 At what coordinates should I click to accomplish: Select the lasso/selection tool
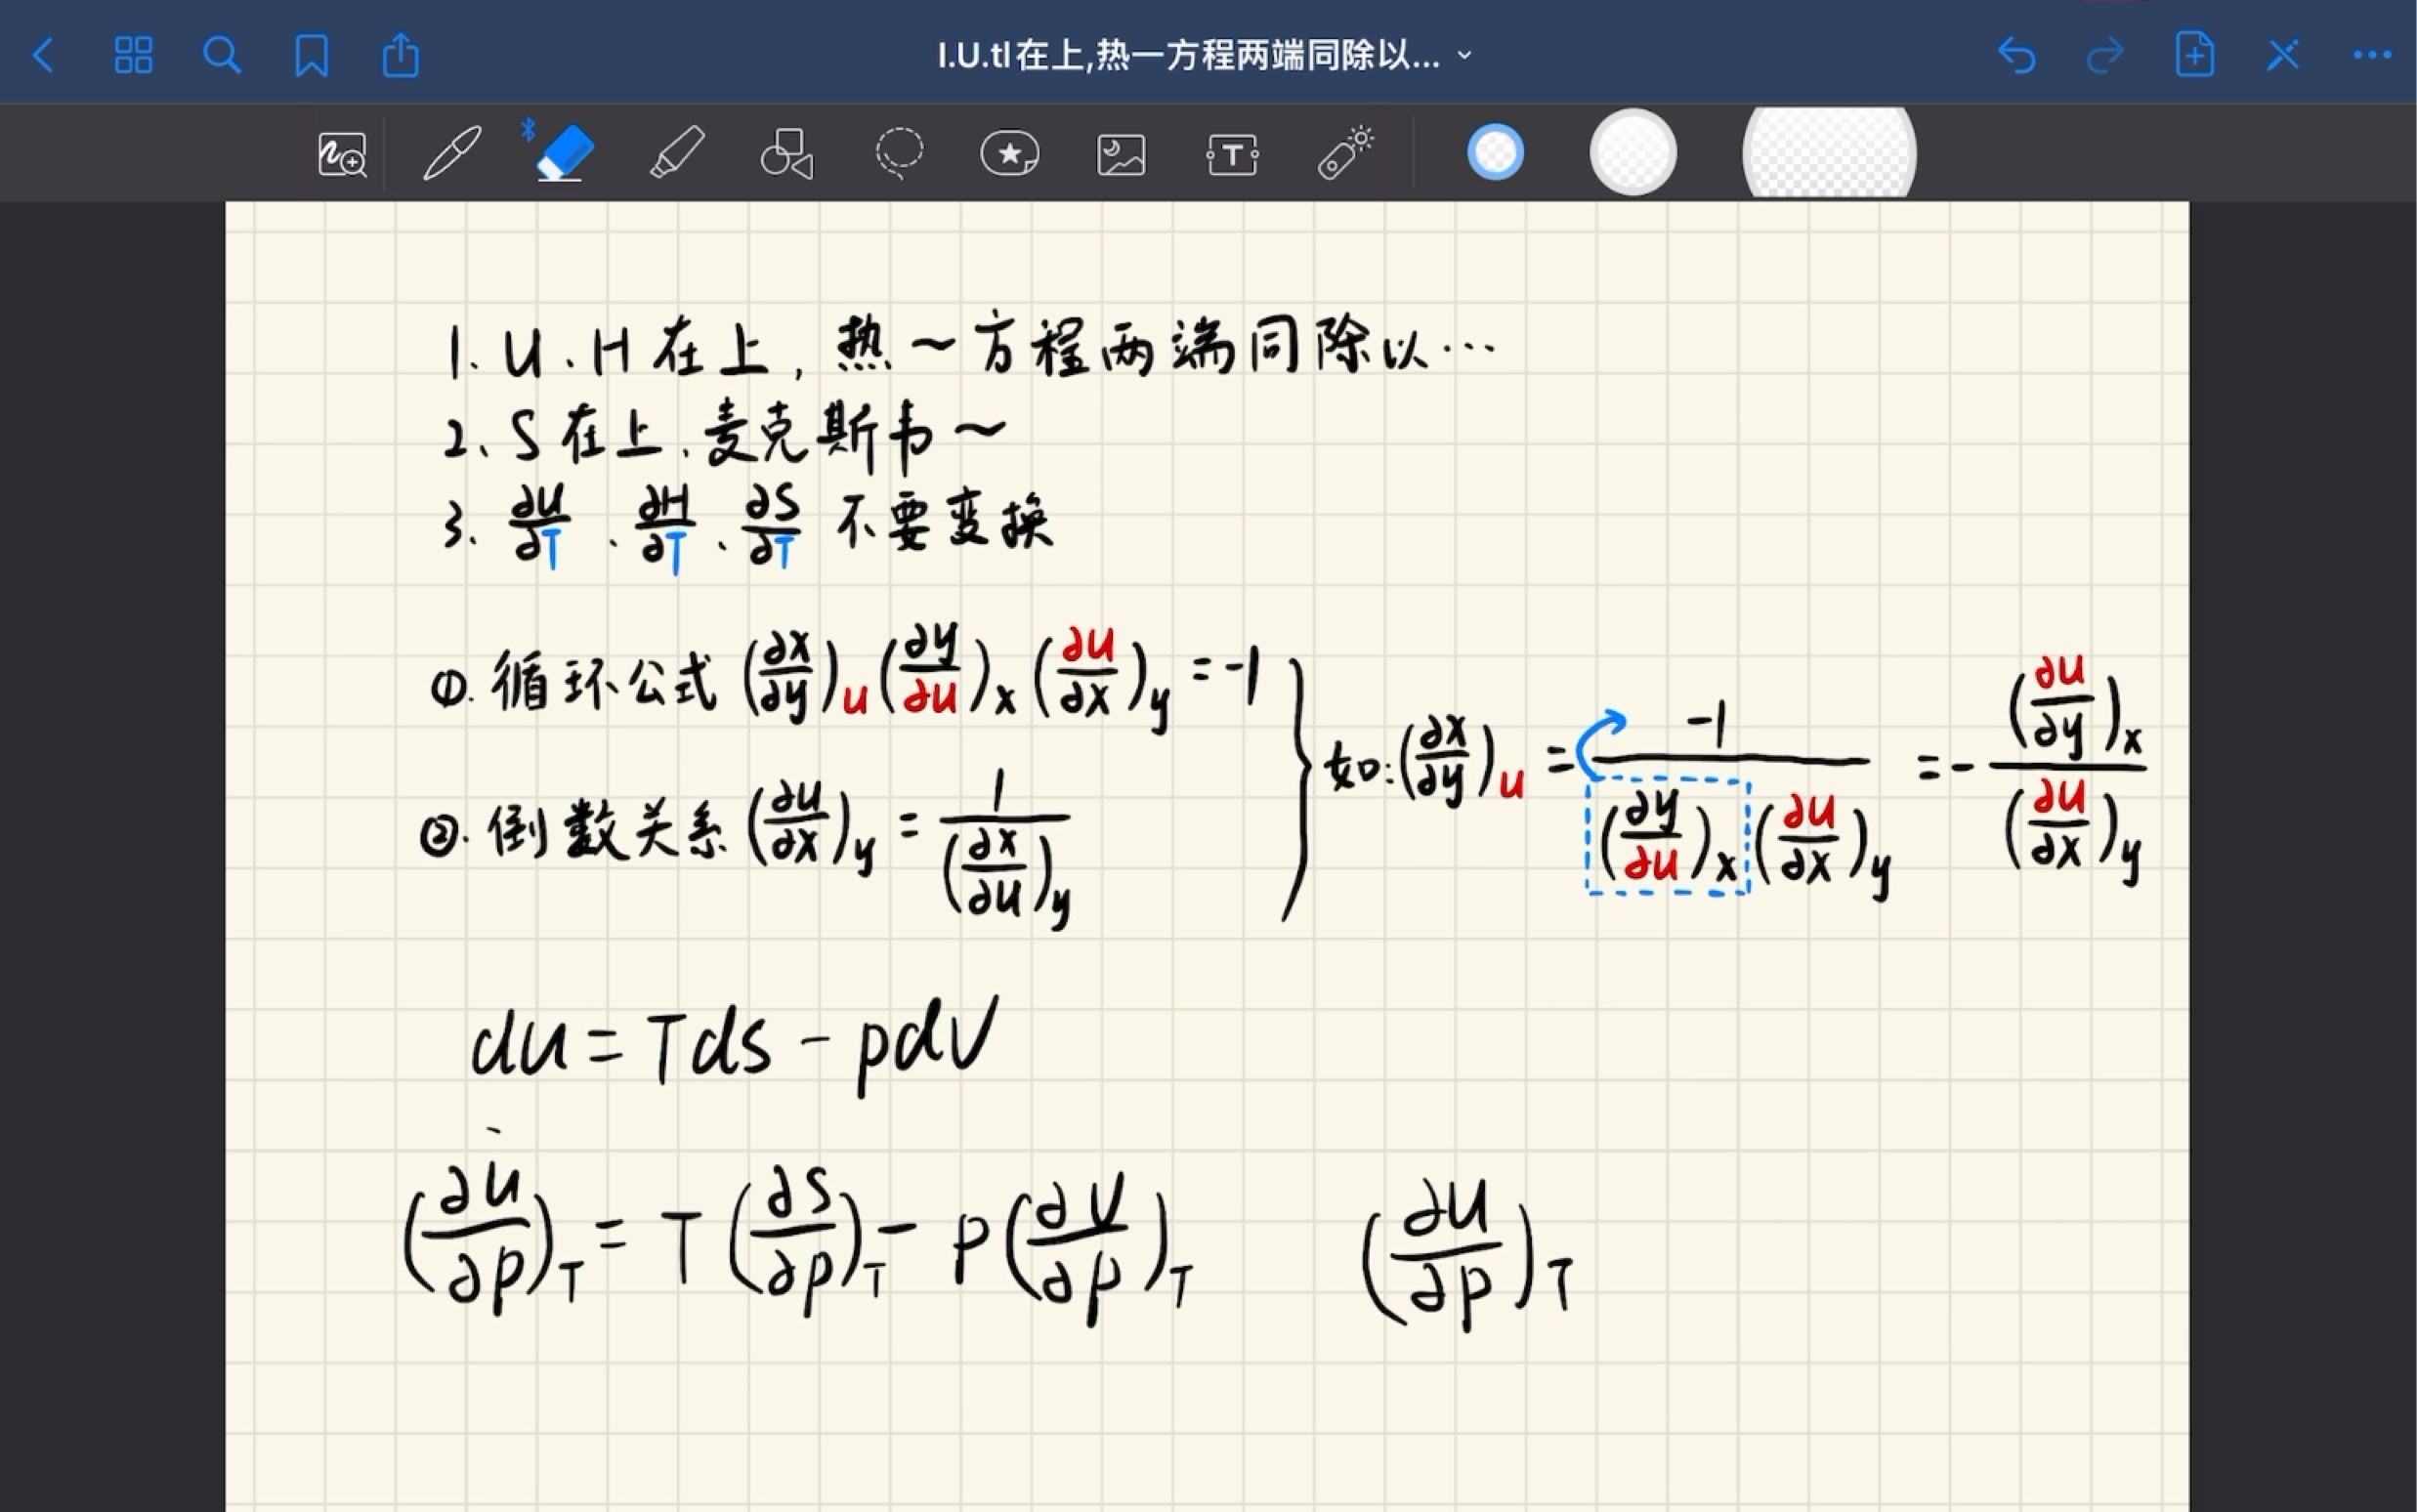tap(899, 155)
